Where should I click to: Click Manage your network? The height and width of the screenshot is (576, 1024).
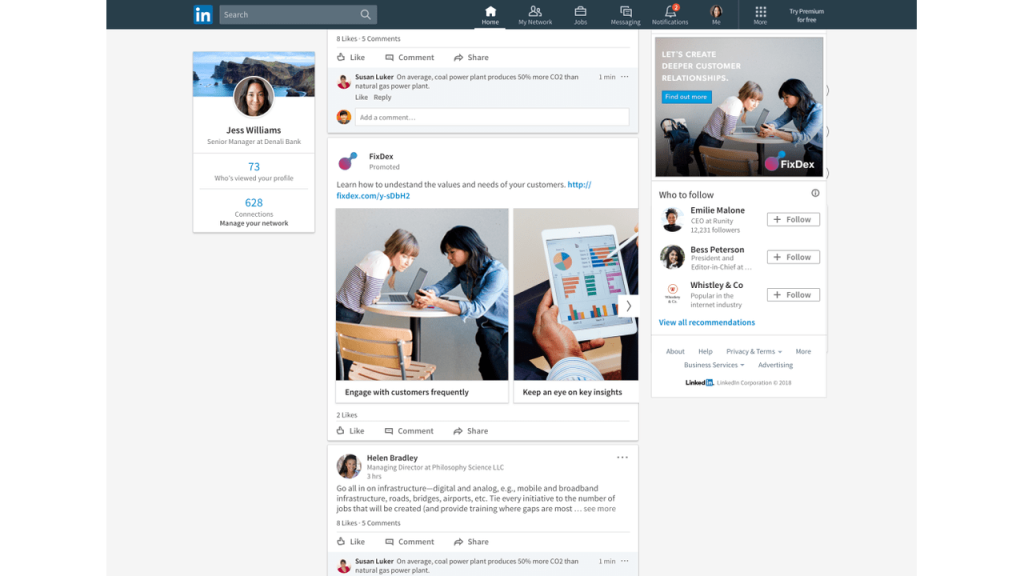pyautogui.click(x=253, y=223)
